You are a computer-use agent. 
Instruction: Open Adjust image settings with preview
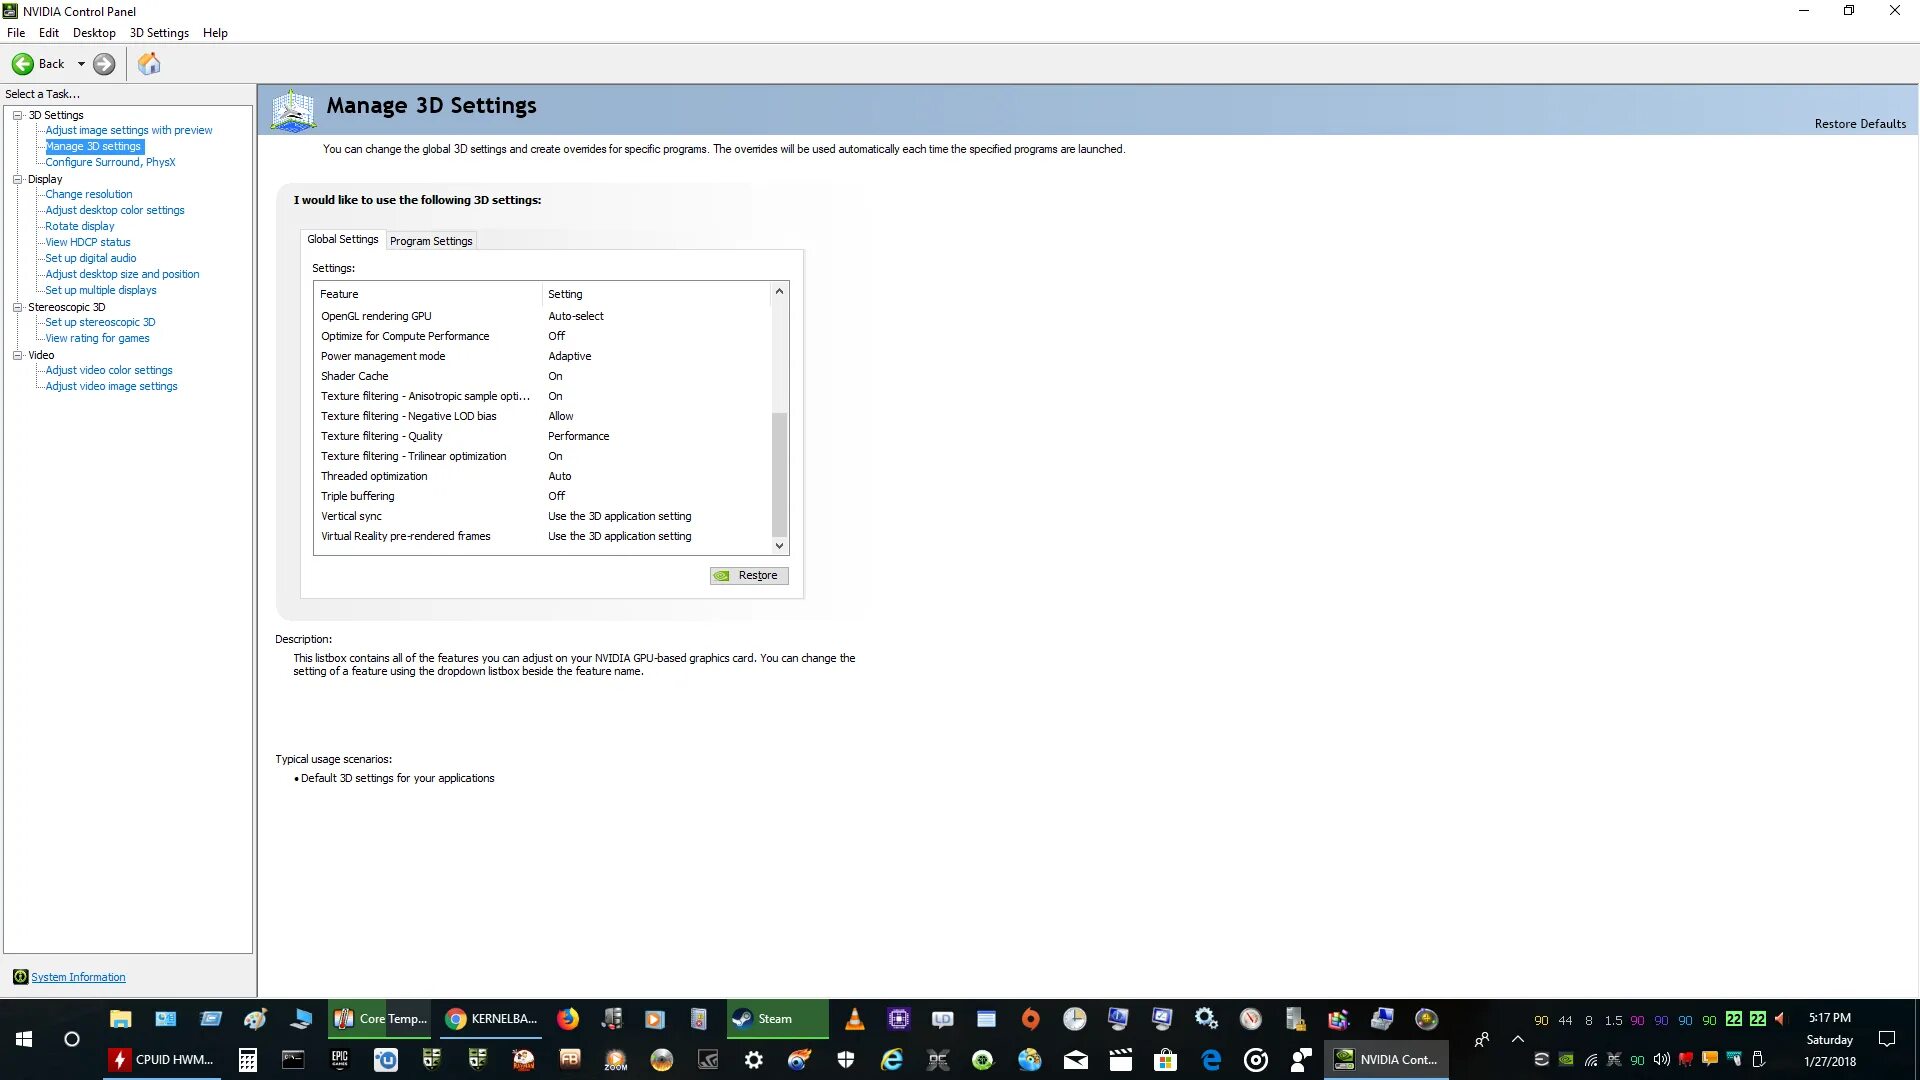tap(129, 130)
